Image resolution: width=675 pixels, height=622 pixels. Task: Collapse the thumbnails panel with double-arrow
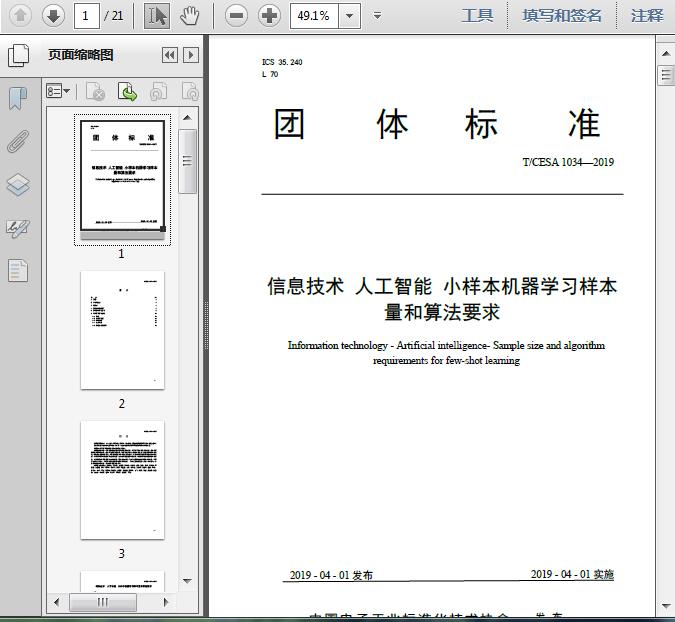(x=170, y=55)
